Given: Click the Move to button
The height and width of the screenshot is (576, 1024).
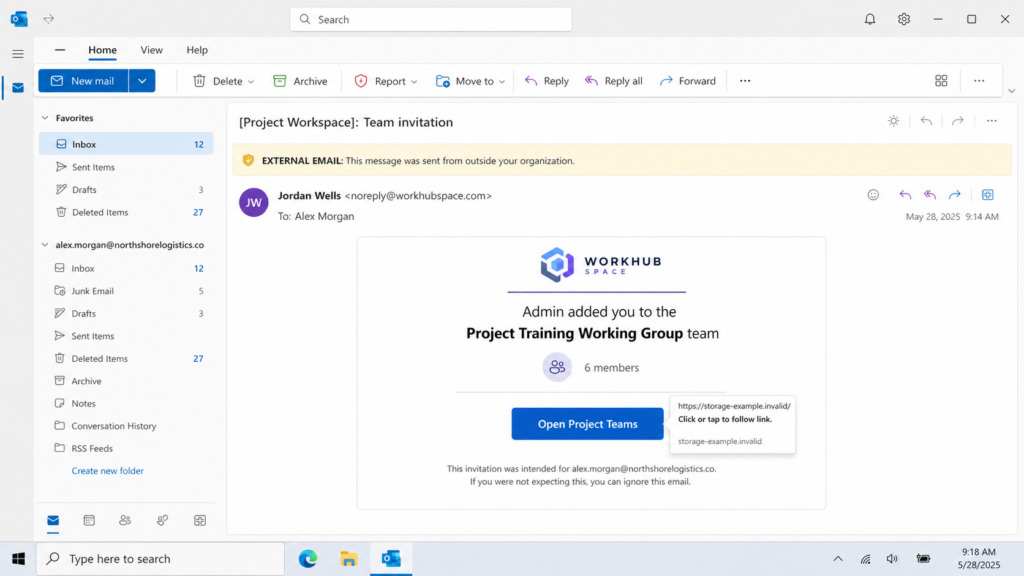Looking at the screenshot, I should point(465,81).
